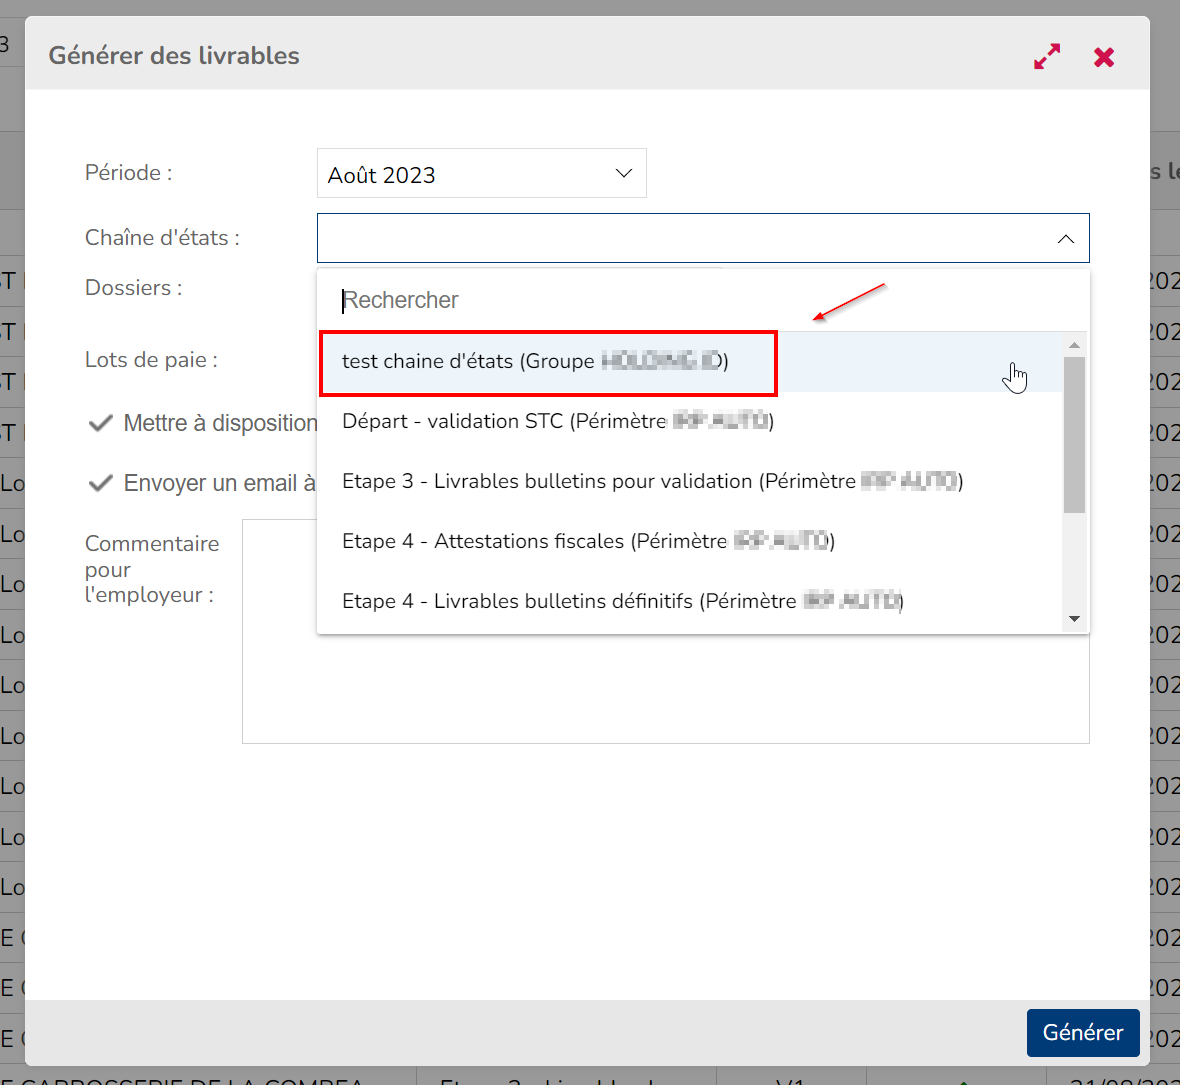Focus the Rechercher search box
The image size is (1180, 1085).
coord(700,300)
